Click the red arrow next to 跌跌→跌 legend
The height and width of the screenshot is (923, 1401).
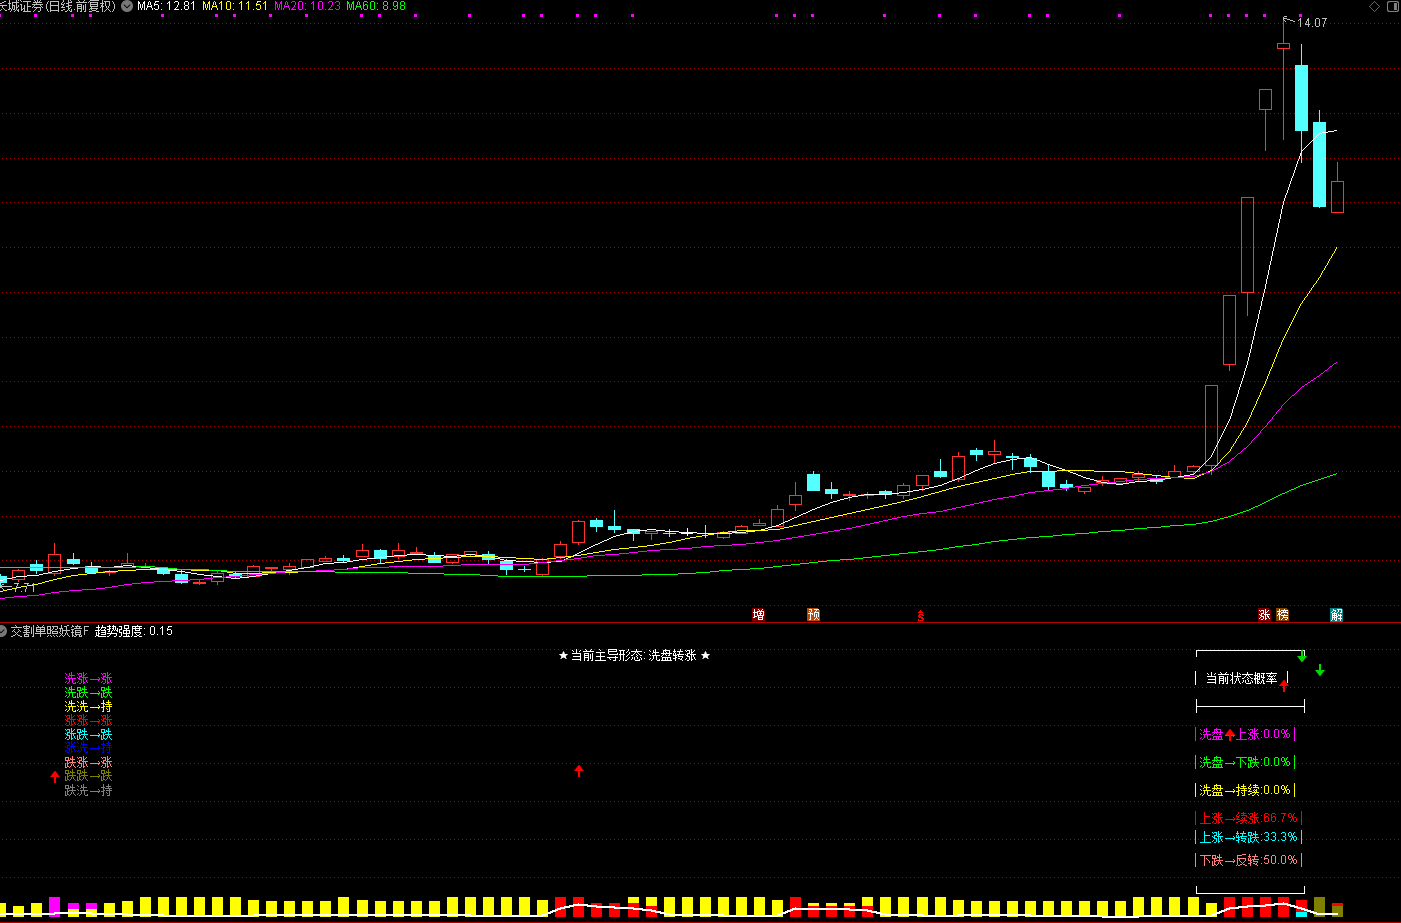pos(54,777)
